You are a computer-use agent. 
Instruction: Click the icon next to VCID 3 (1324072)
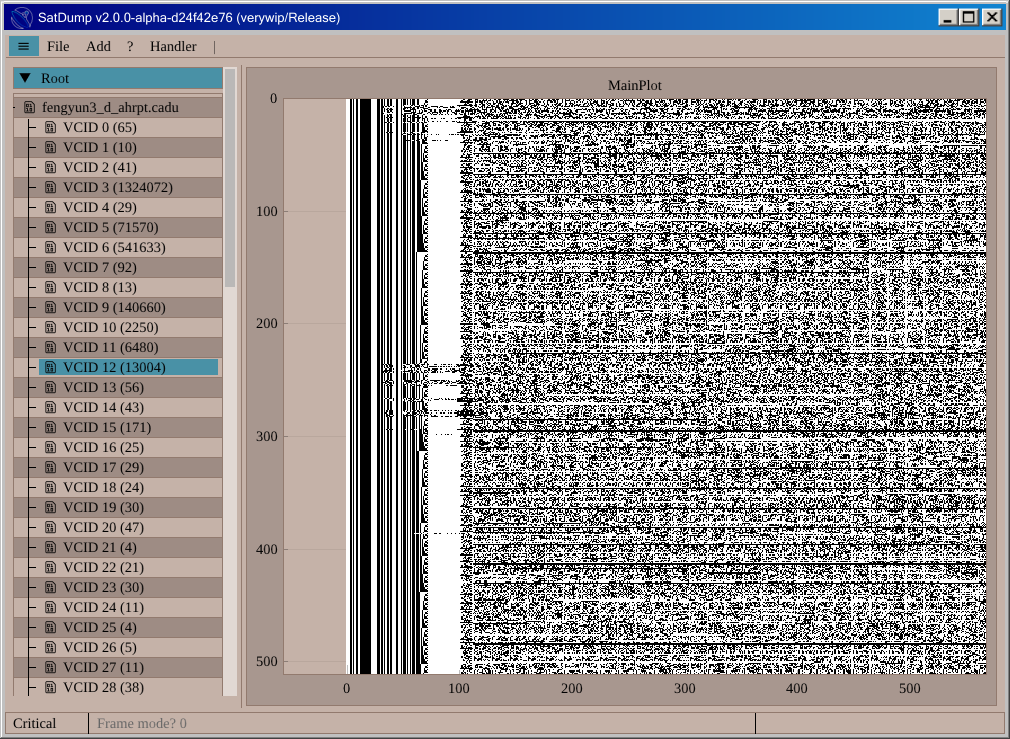[x=50, y=187]
